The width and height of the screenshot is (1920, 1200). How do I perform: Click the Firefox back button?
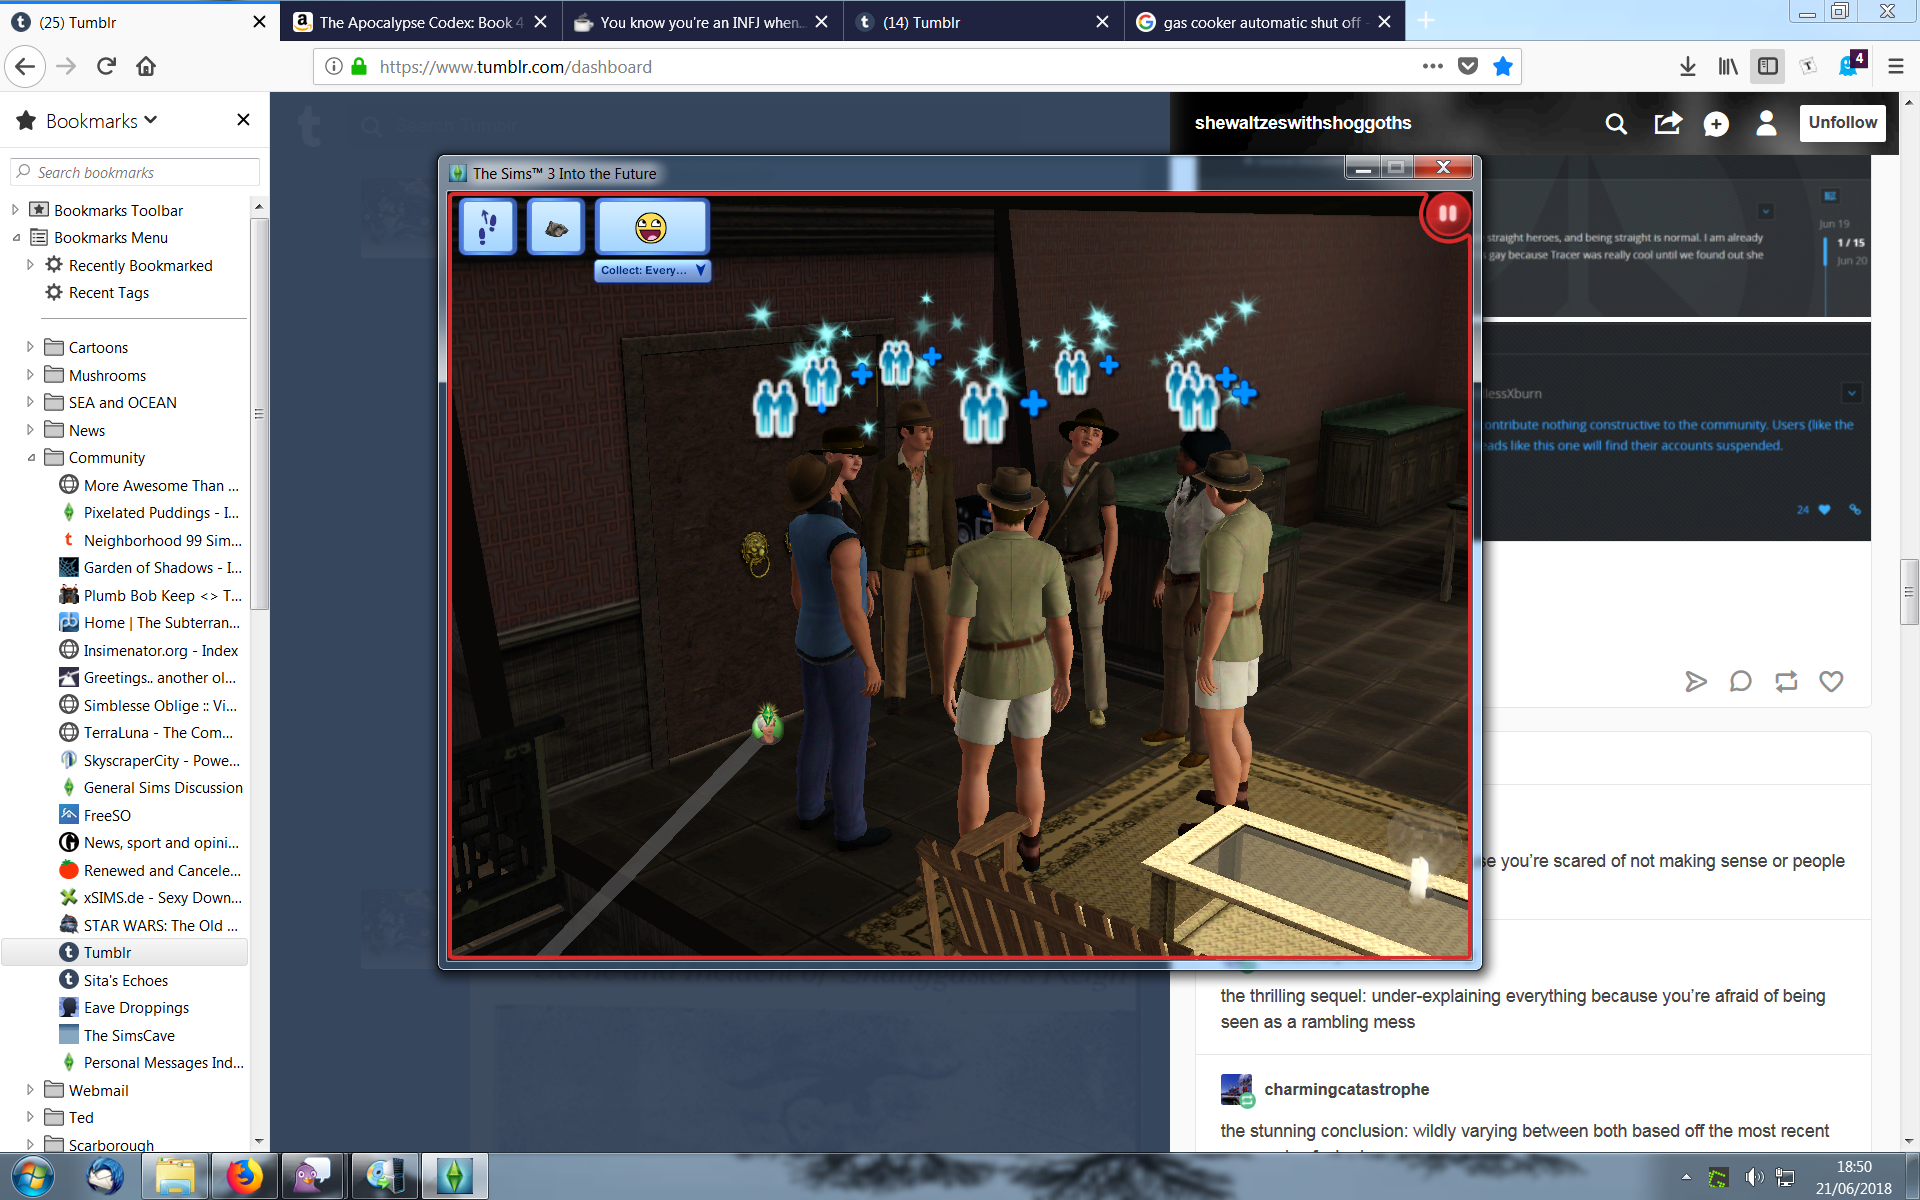point(25,67)
